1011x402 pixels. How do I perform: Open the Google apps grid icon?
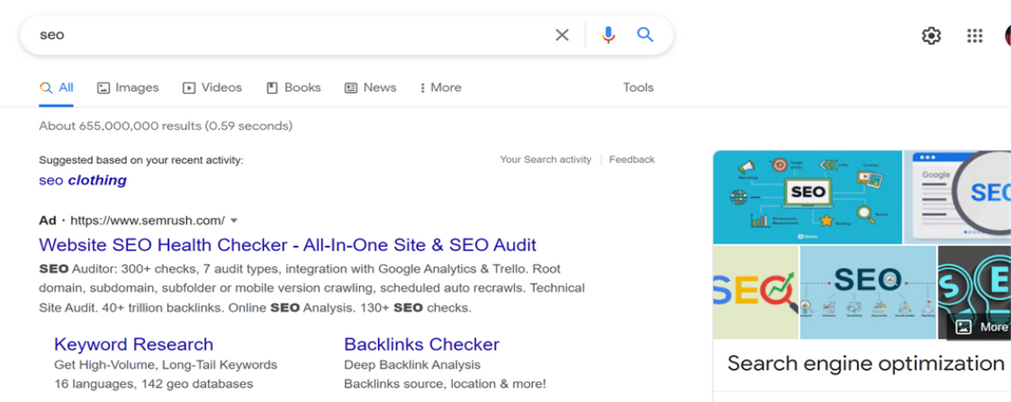975,36
